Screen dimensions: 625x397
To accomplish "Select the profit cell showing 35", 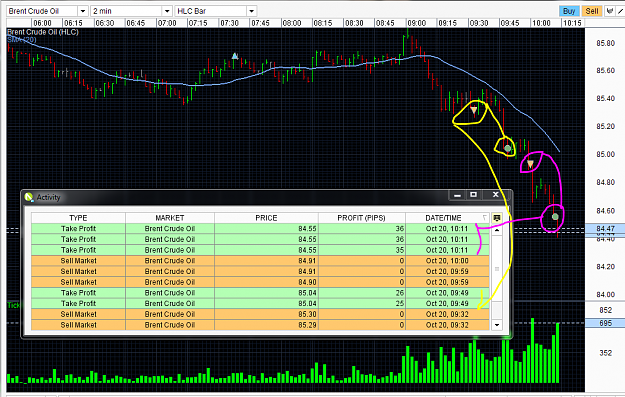I will pos(362,250).
